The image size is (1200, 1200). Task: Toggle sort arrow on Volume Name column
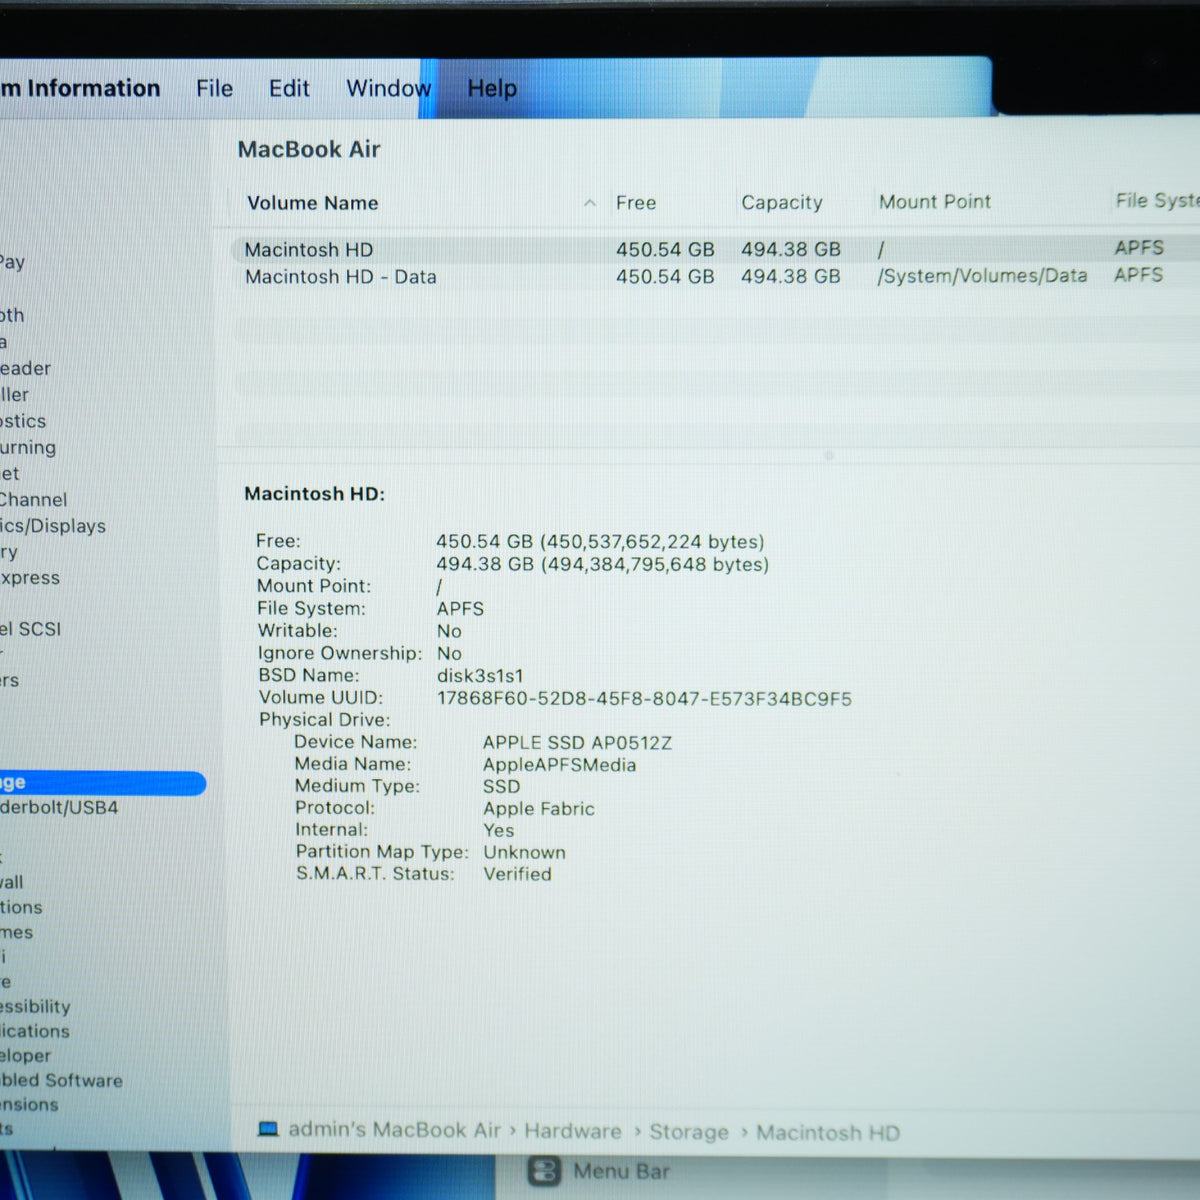(590, 203)
